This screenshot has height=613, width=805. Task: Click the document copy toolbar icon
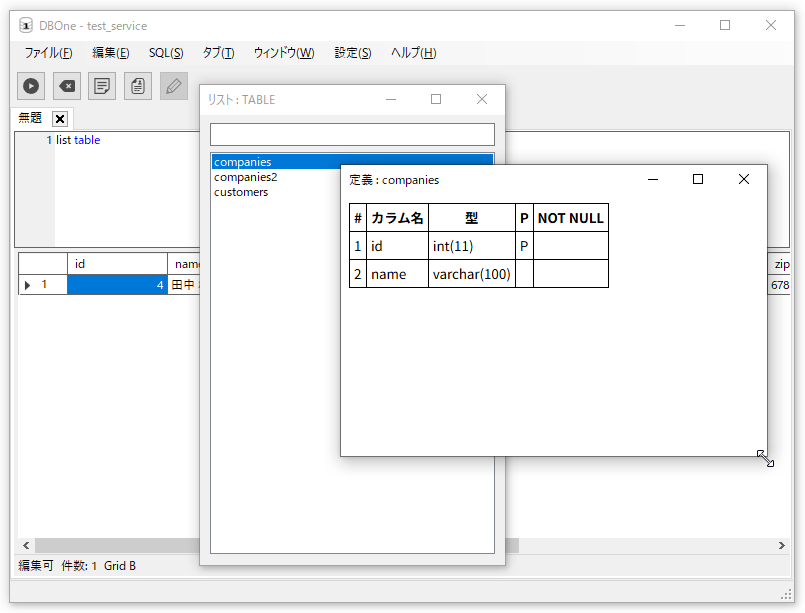pyautogui.click(x=138, y=86)
